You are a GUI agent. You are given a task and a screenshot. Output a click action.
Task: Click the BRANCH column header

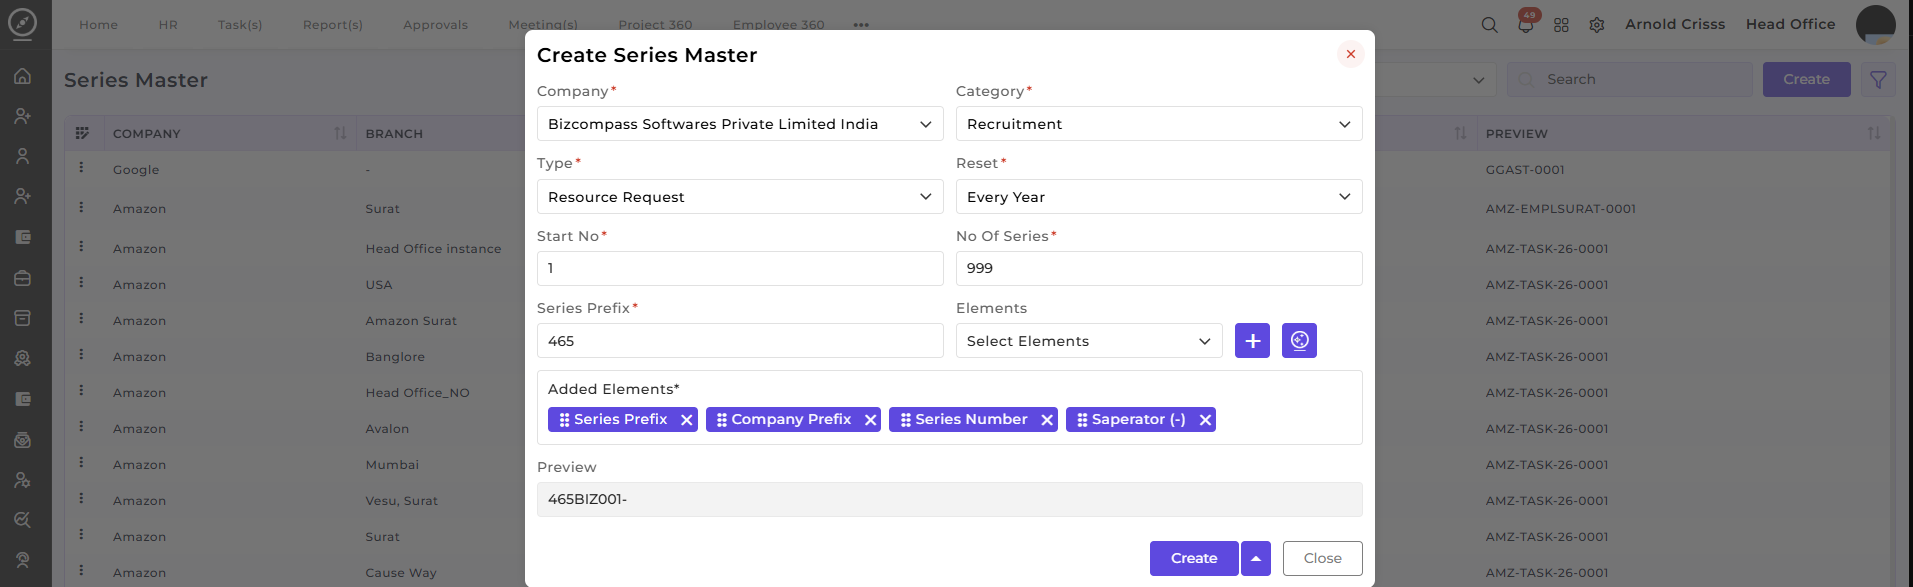[394, 133]
